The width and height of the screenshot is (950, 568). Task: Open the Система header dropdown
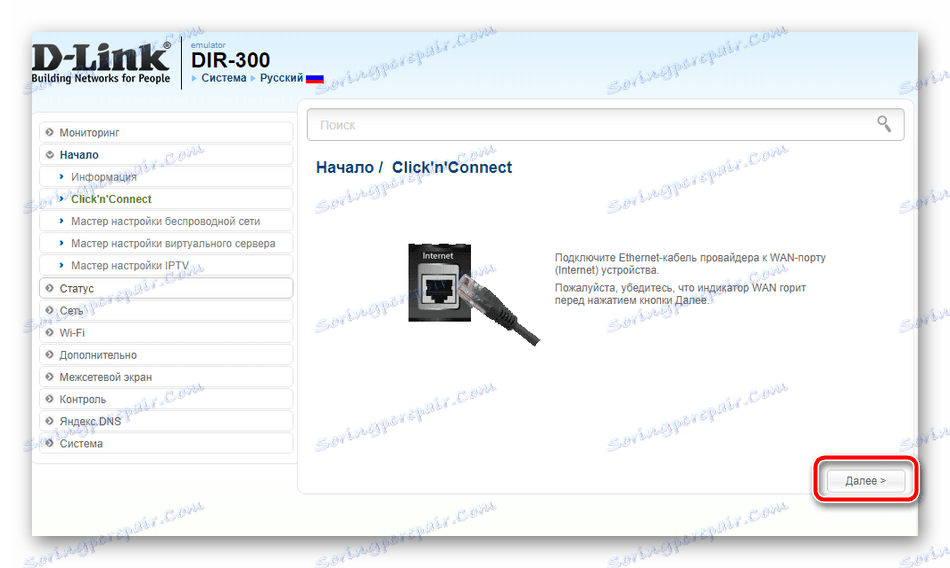pos(224,78)
